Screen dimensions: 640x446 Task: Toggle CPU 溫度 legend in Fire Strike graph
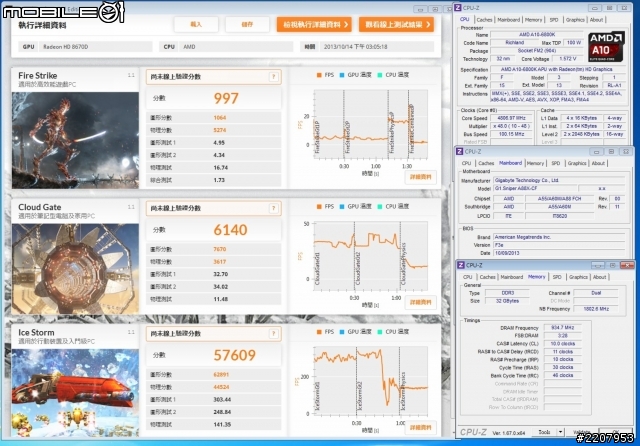pos(393,75)
